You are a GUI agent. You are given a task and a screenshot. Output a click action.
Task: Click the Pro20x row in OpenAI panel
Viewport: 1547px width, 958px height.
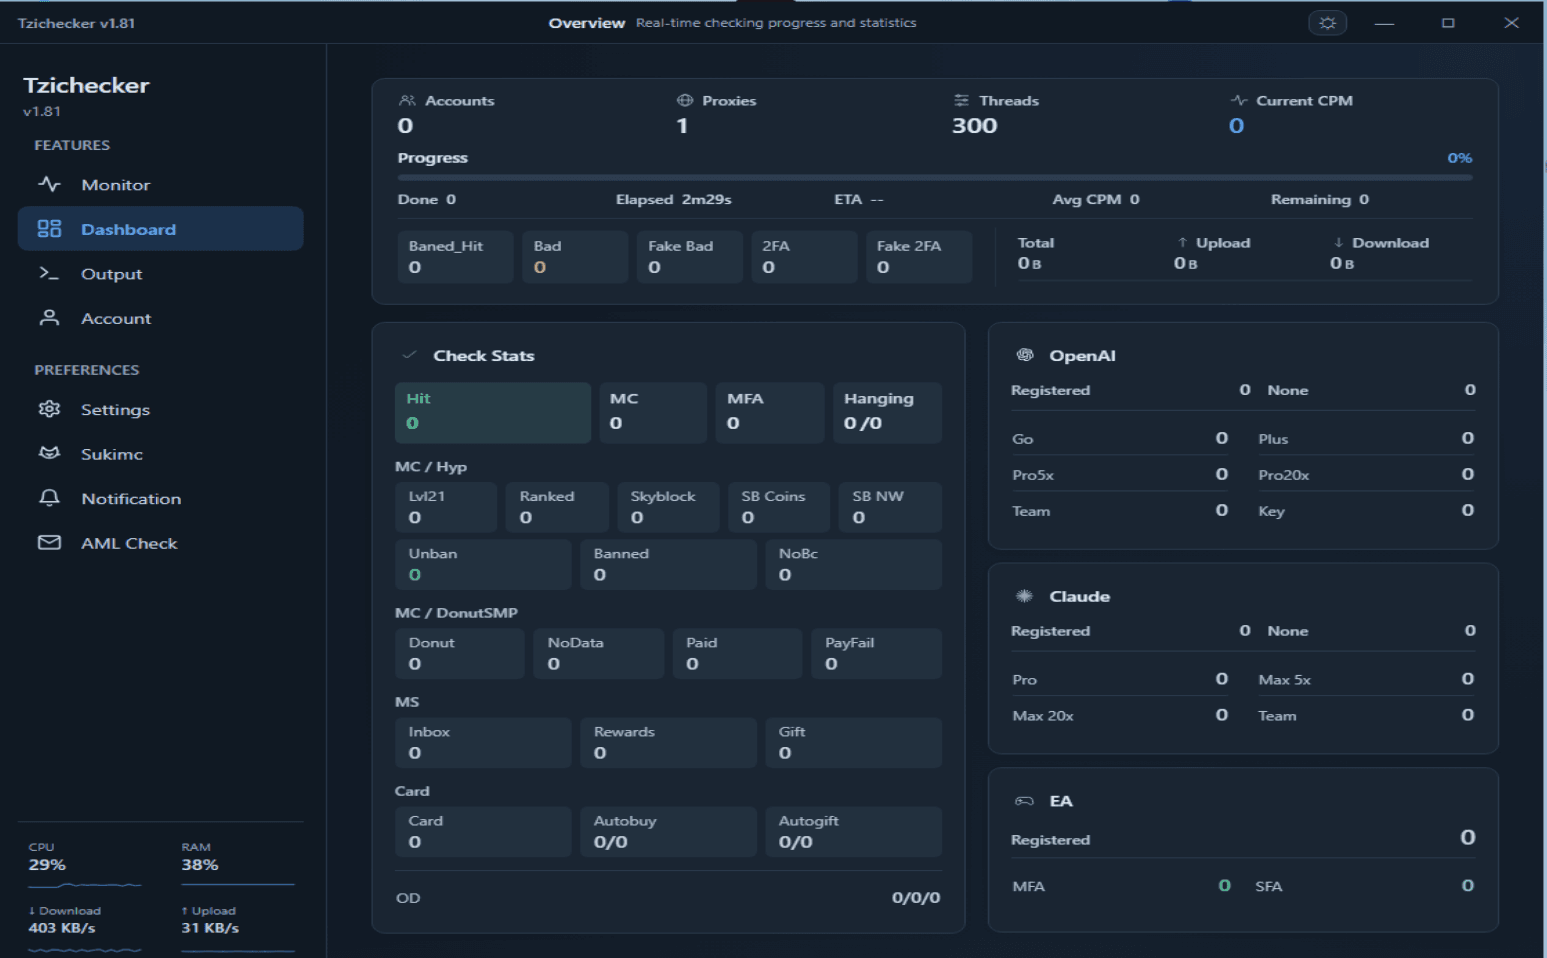coord(1366,474)
